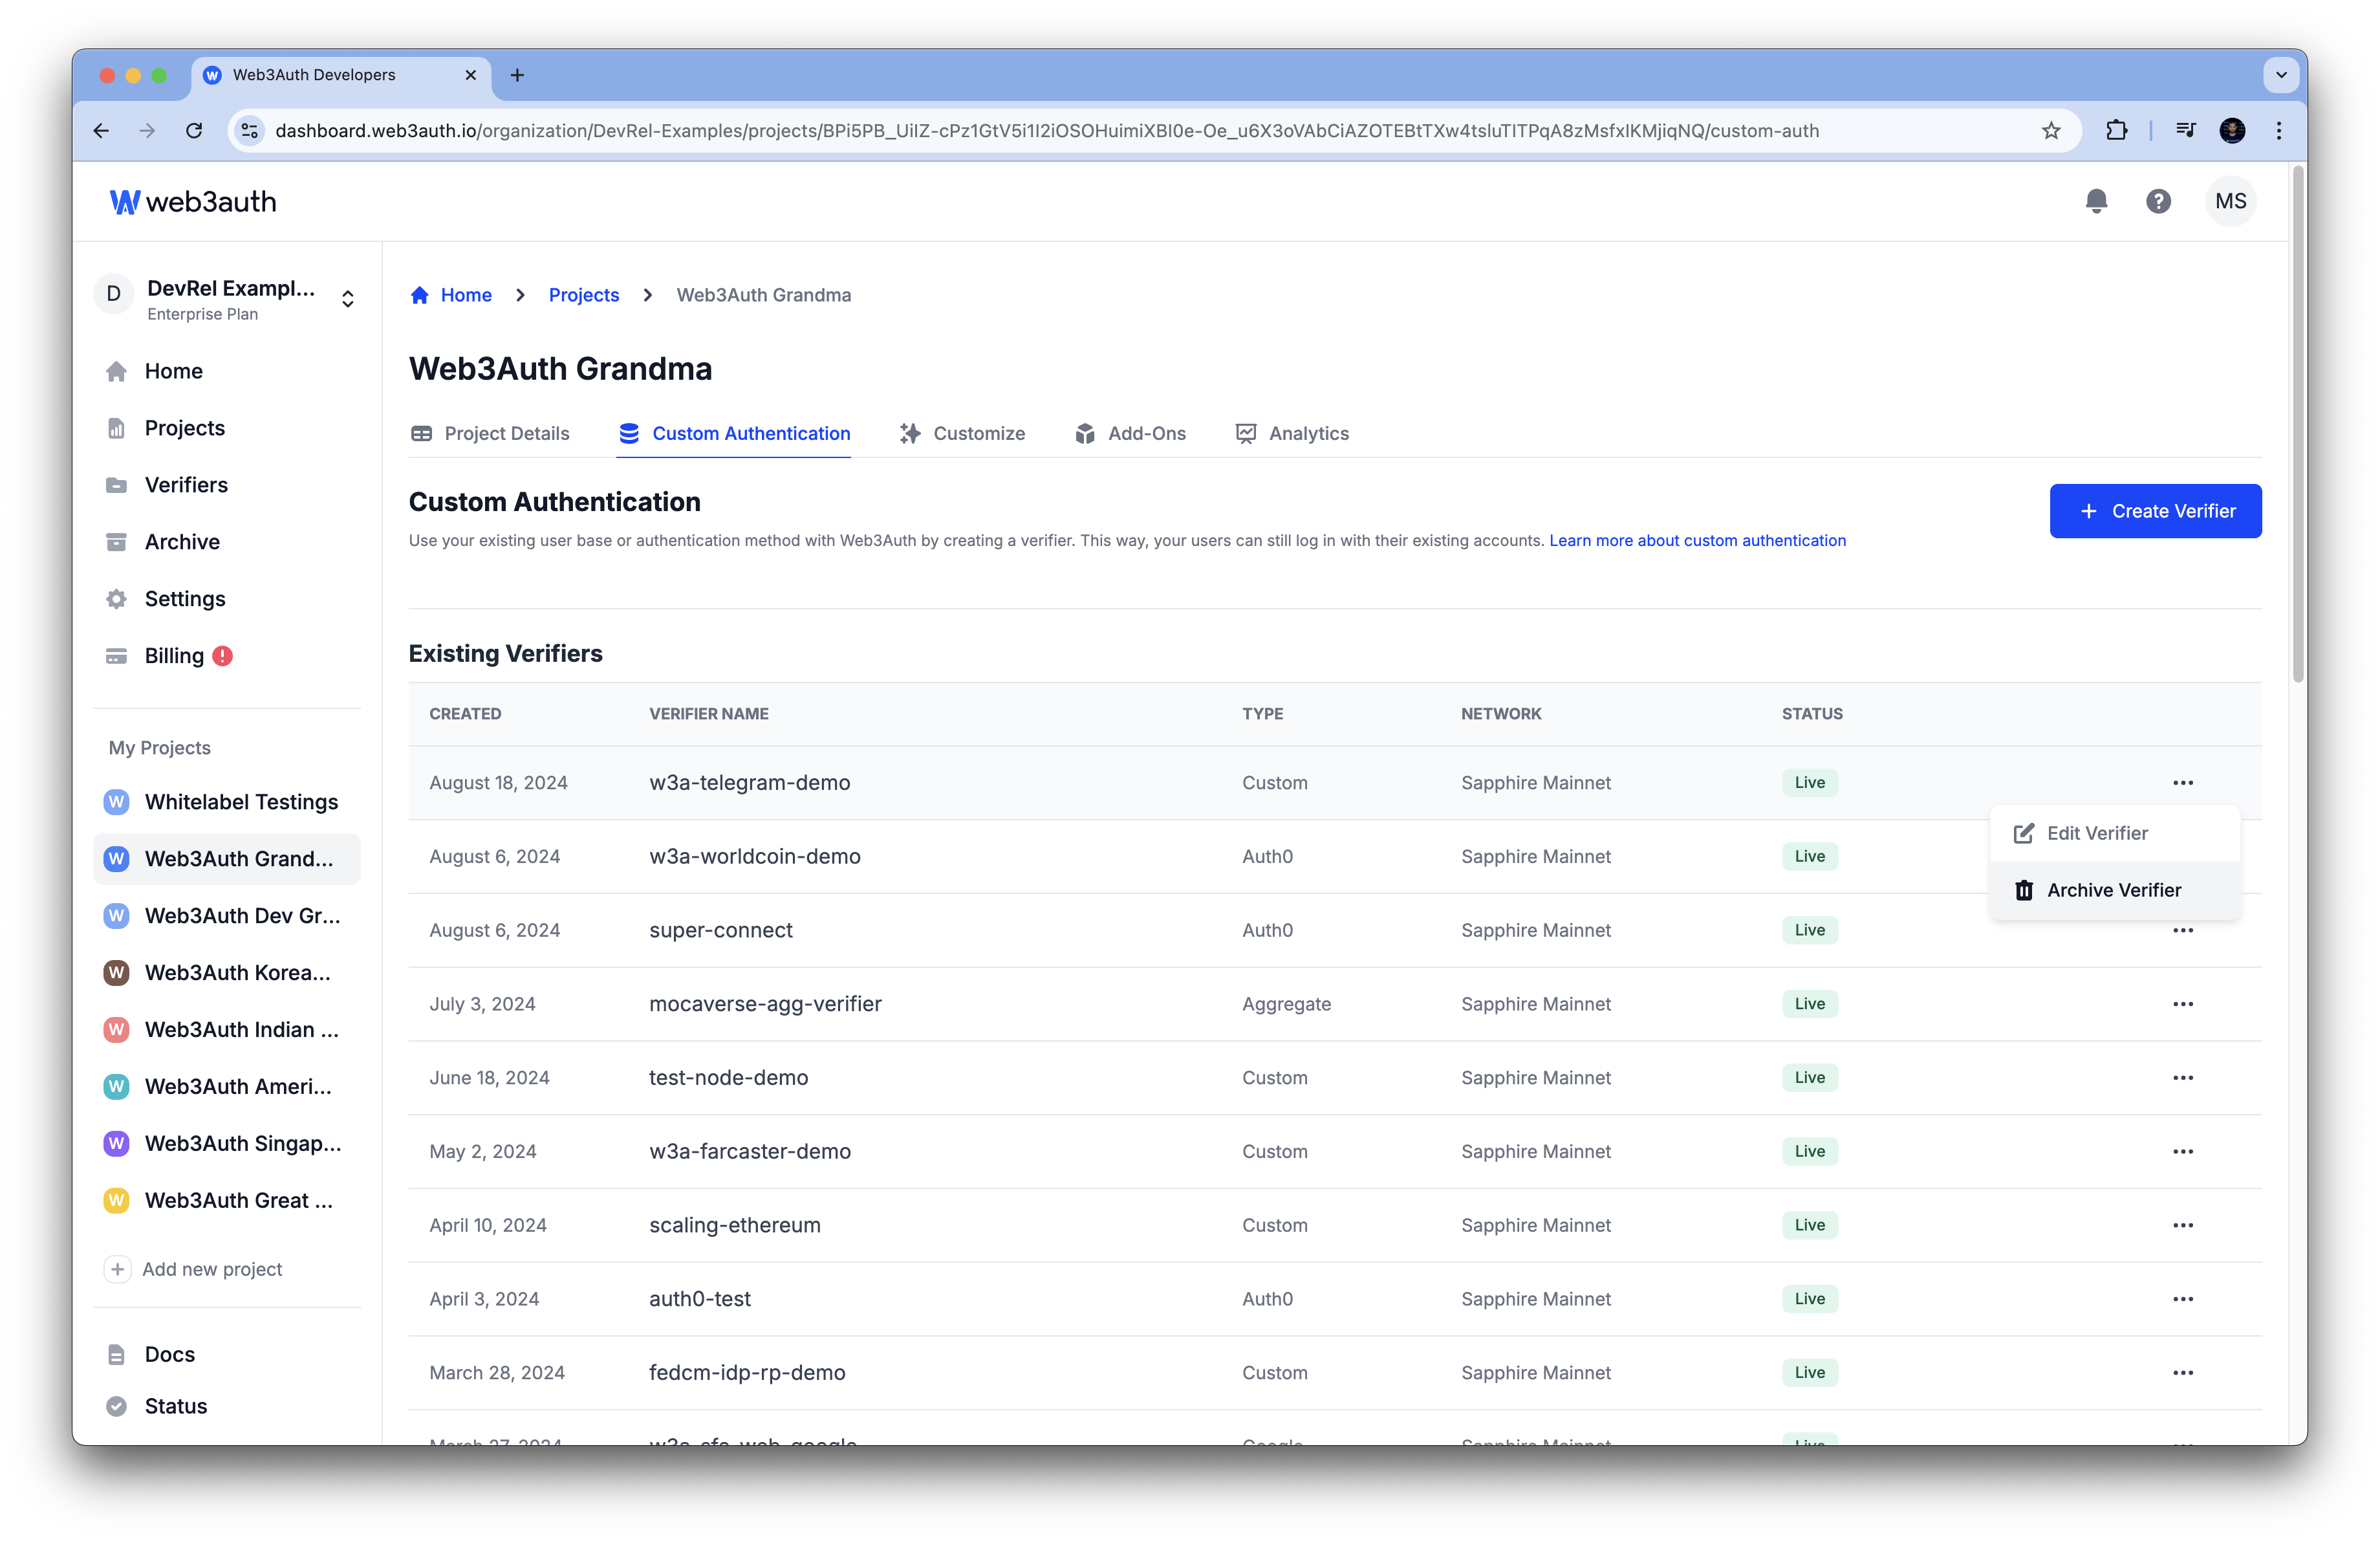Switch to the Project Details tab
Image resolution: width=2380 pixels, height=1541 pixels.
pyautogui.click(x=490, y=433)
